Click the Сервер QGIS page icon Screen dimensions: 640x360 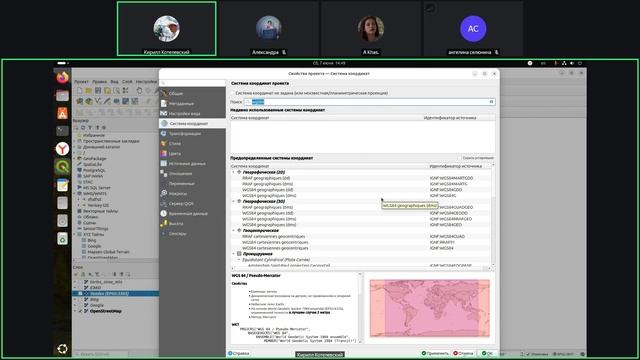click(164, 203)
